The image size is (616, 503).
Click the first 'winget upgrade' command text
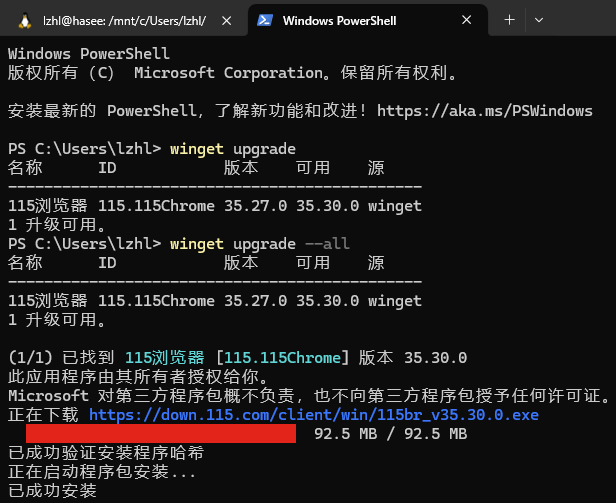[233, 149]
